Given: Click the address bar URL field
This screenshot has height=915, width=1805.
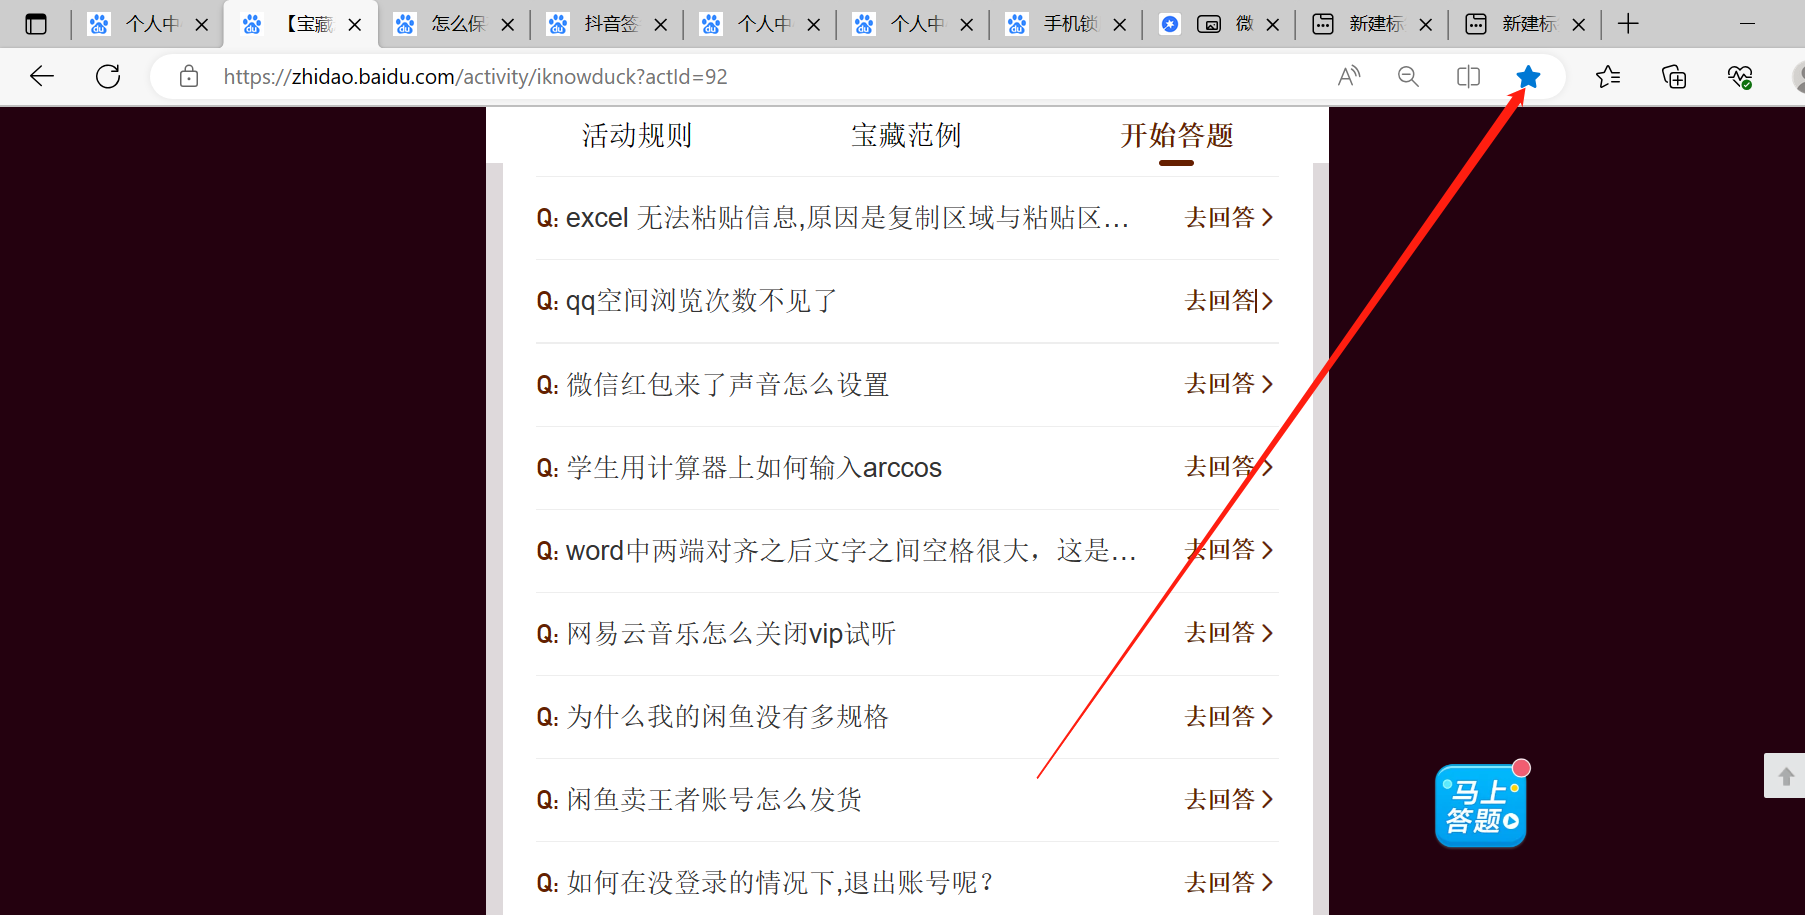Looking at the screenshot, I should point(475,76).
